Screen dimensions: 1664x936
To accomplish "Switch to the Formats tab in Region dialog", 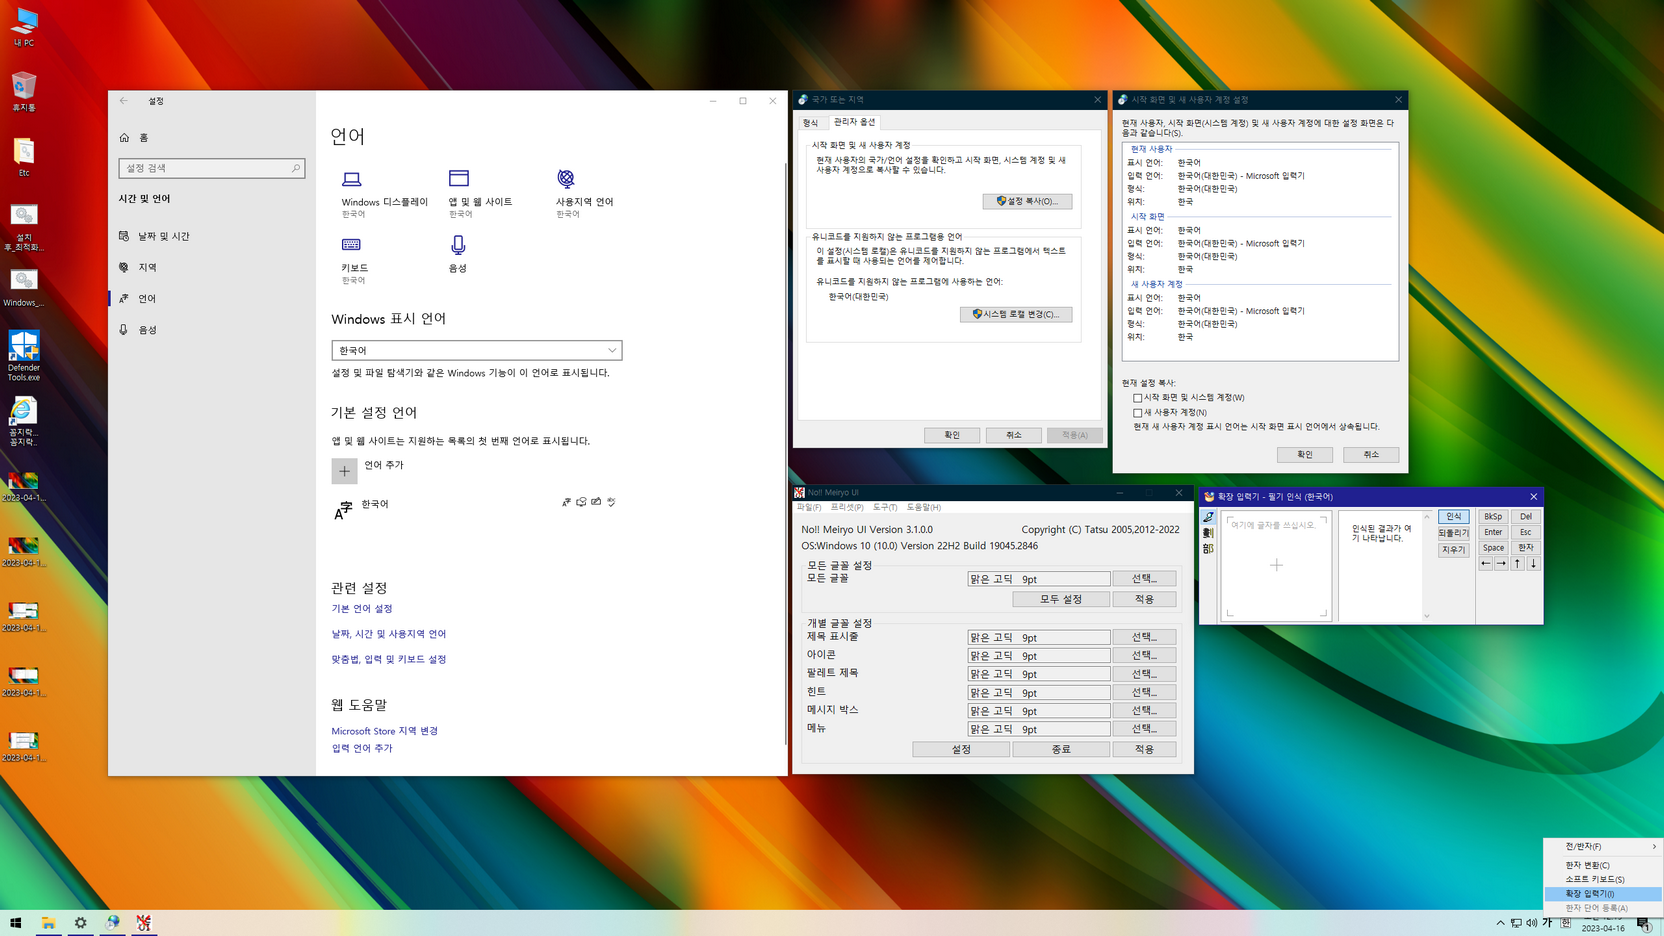I will coord(811,123).
